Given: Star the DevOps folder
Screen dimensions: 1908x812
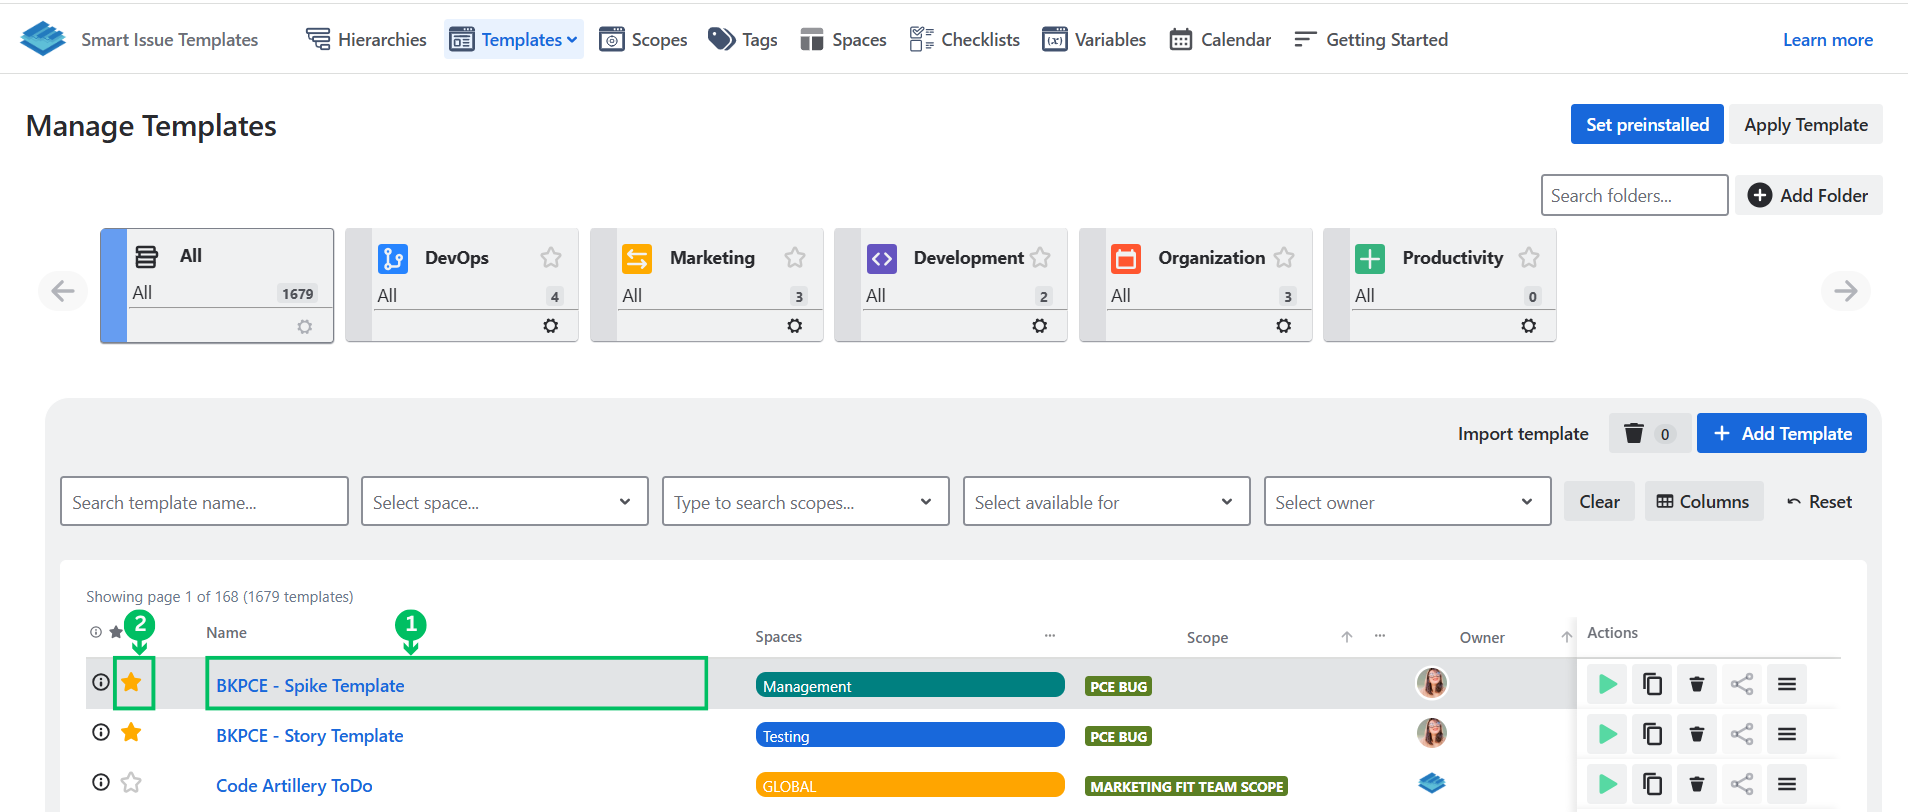Looking at the screenshot, I should [x=551, y=258].
